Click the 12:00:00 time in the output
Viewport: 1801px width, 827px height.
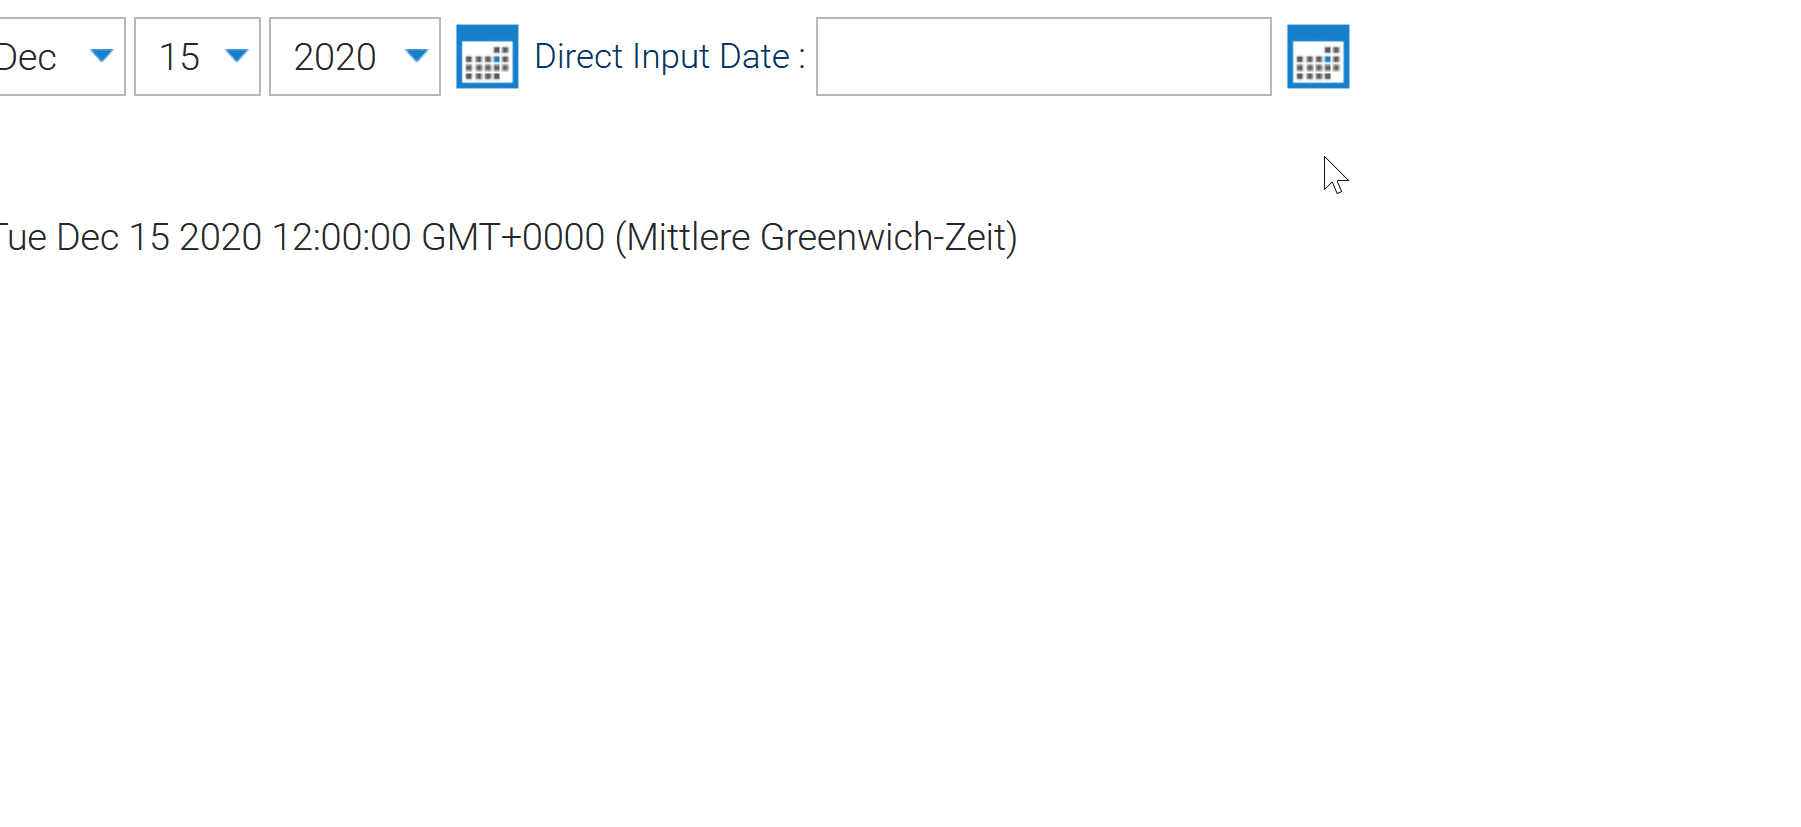coord(341,238)
